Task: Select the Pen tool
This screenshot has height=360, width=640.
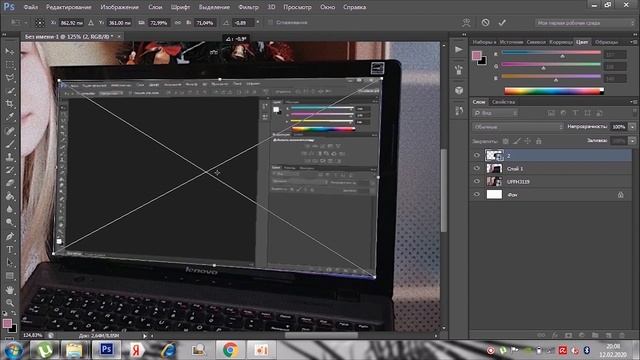Action: coord(10,236)
